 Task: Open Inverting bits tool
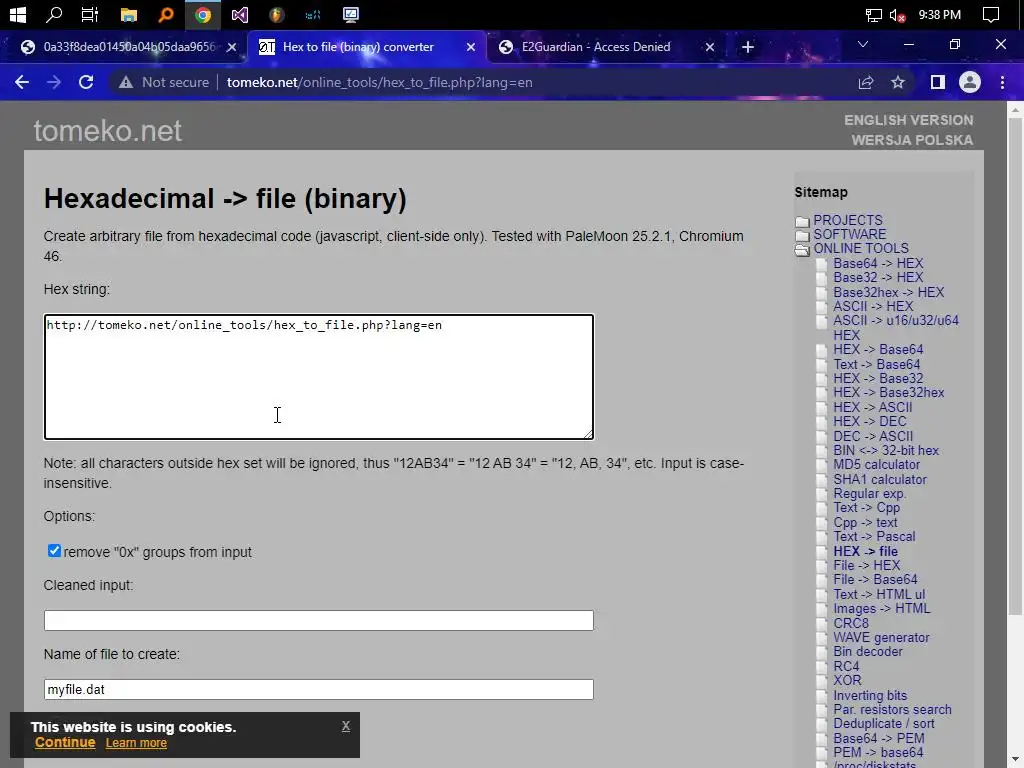pos(870,696)
